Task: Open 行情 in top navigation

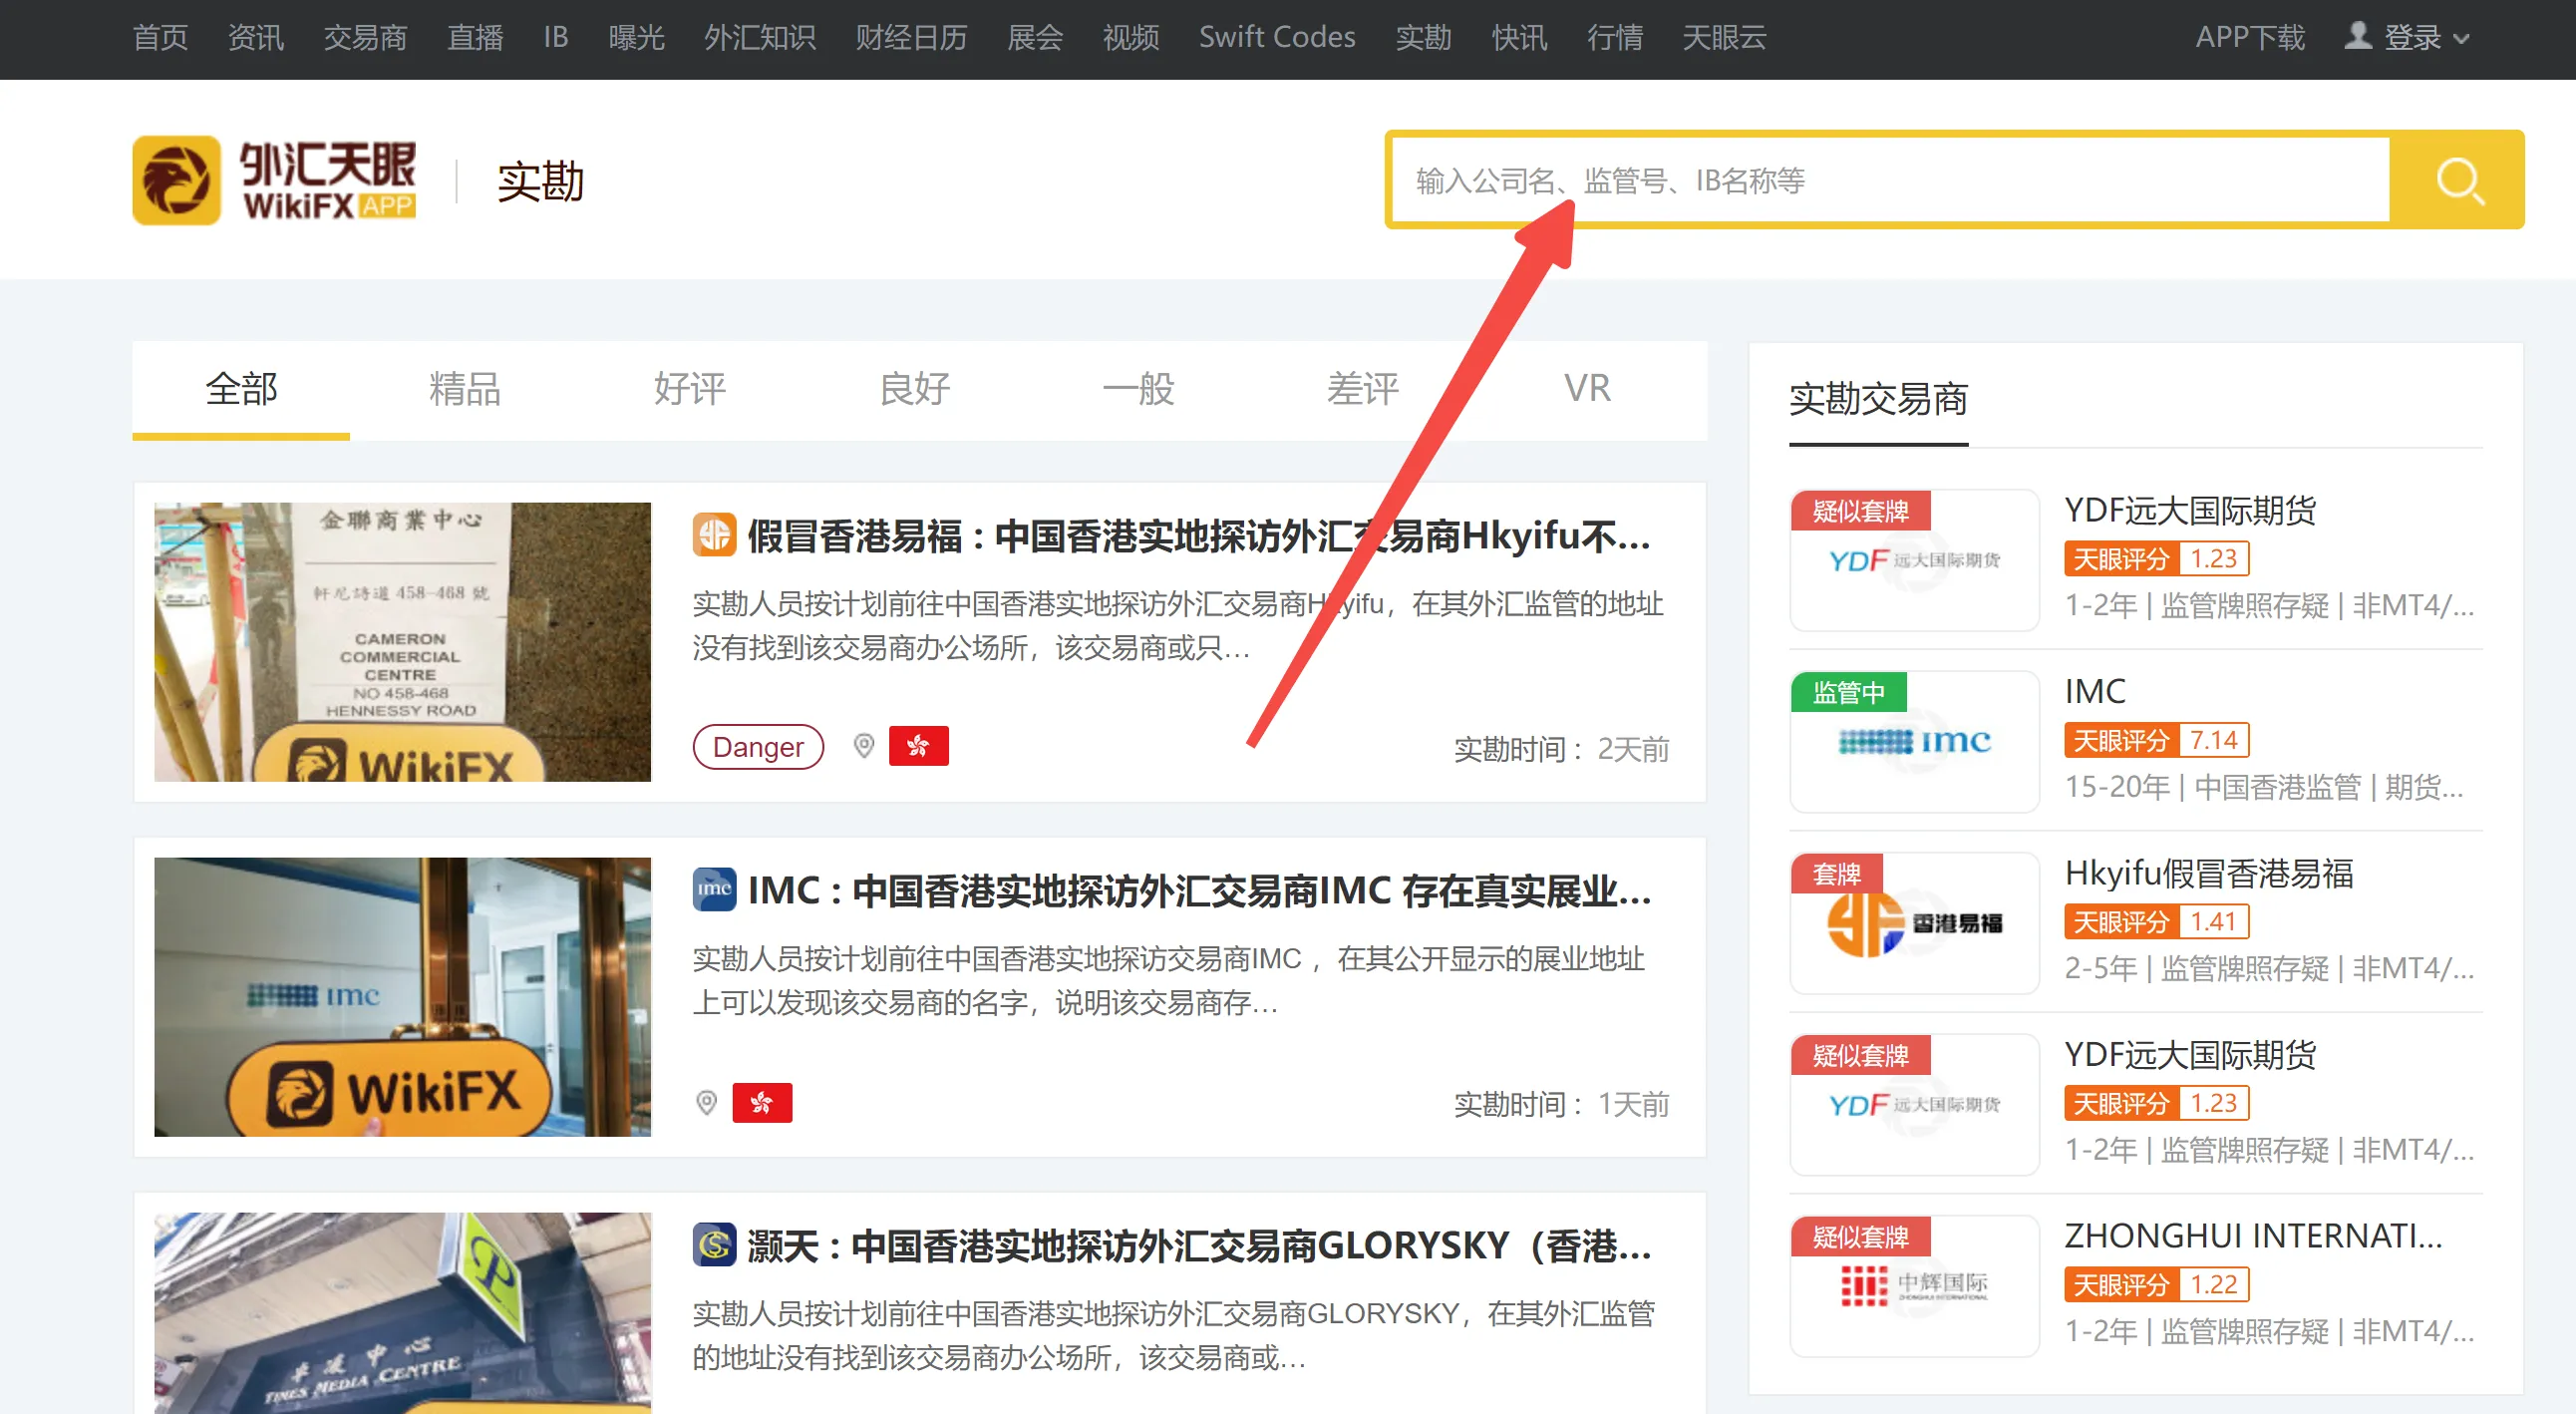Action: 1615,37
